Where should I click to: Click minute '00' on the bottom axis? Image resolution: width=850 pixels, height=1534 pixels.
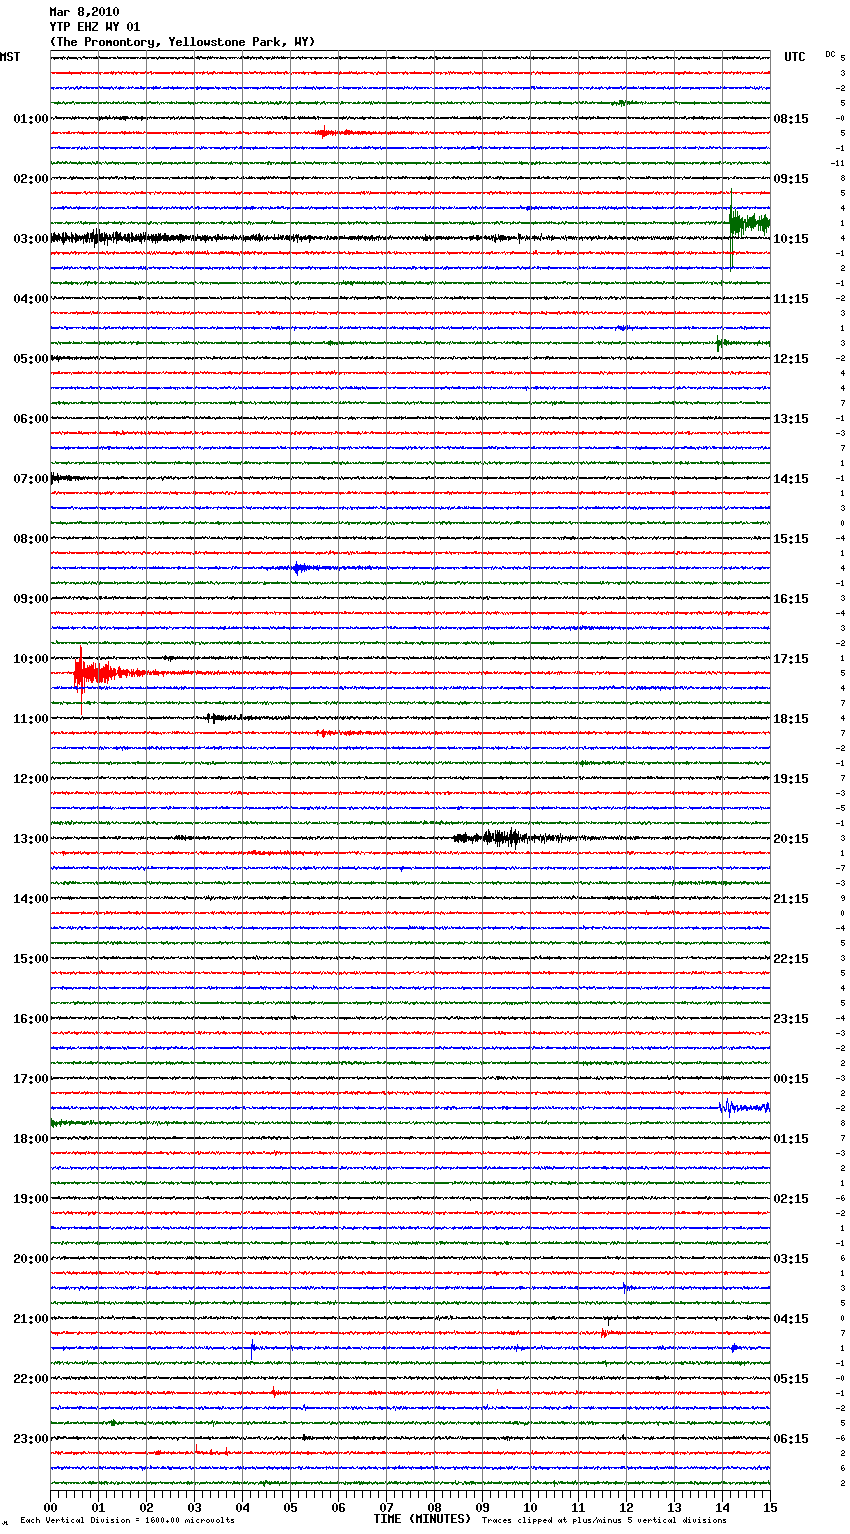[51, 1507]
